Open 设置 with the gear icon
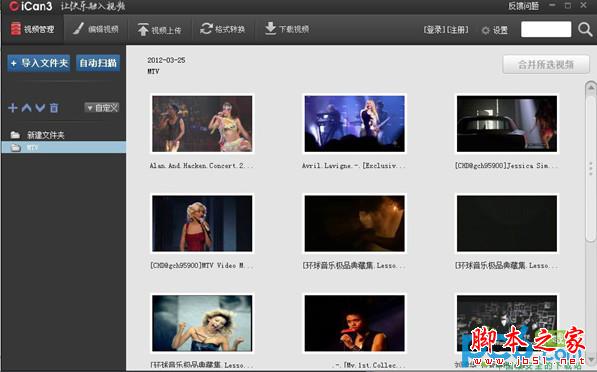This screenshot has width=597, height=372. coord(495,30)
